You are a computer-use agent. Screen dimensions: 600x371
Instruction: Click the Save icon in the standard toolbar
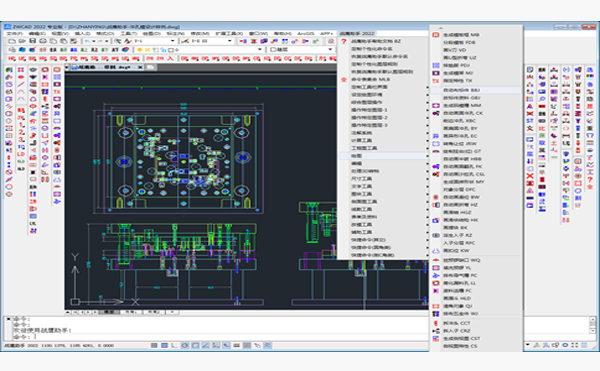click(33, 41)
